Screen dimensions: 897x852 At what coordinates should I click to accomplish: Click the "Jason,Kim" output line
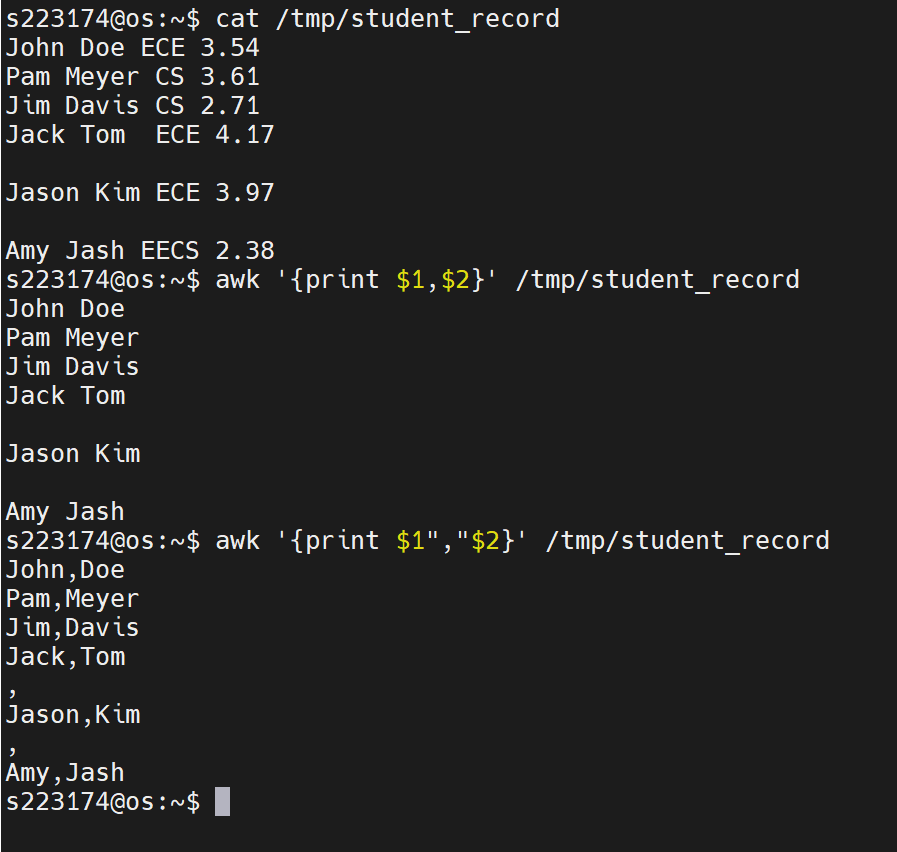72,714
